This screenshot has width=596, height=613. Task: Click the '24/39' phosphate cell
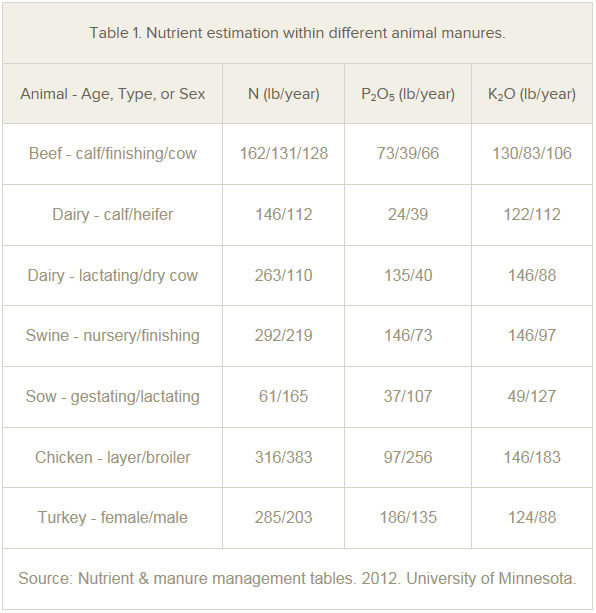pyautogui.click(x=408, y=214)
